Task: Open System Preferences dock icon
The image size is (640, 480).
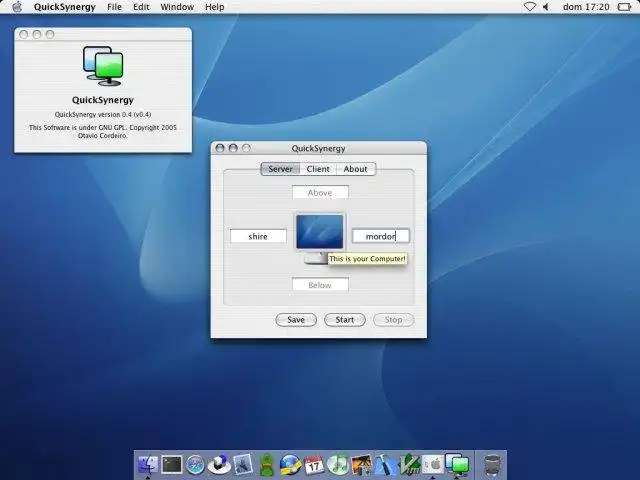Action: [x=433, y=464]
